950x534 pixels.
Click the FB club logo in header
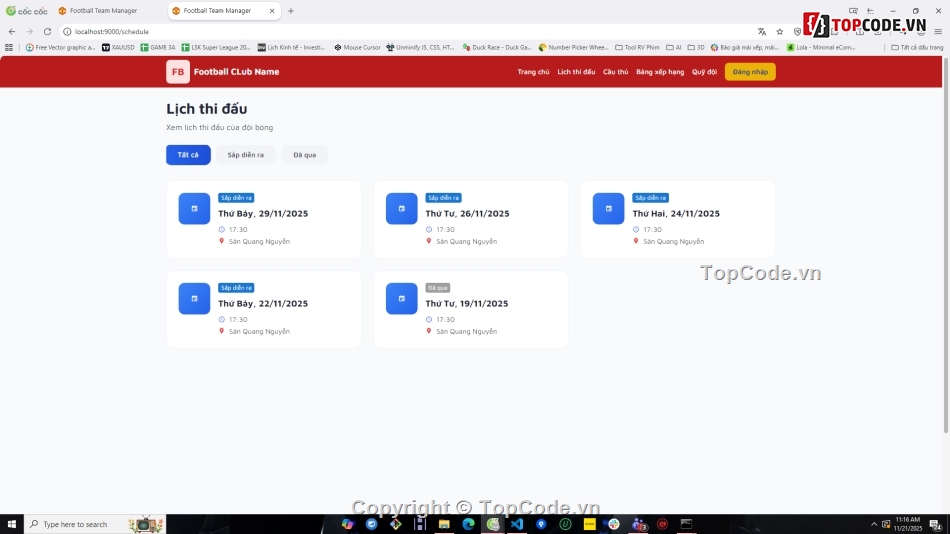tap(178, 72)
